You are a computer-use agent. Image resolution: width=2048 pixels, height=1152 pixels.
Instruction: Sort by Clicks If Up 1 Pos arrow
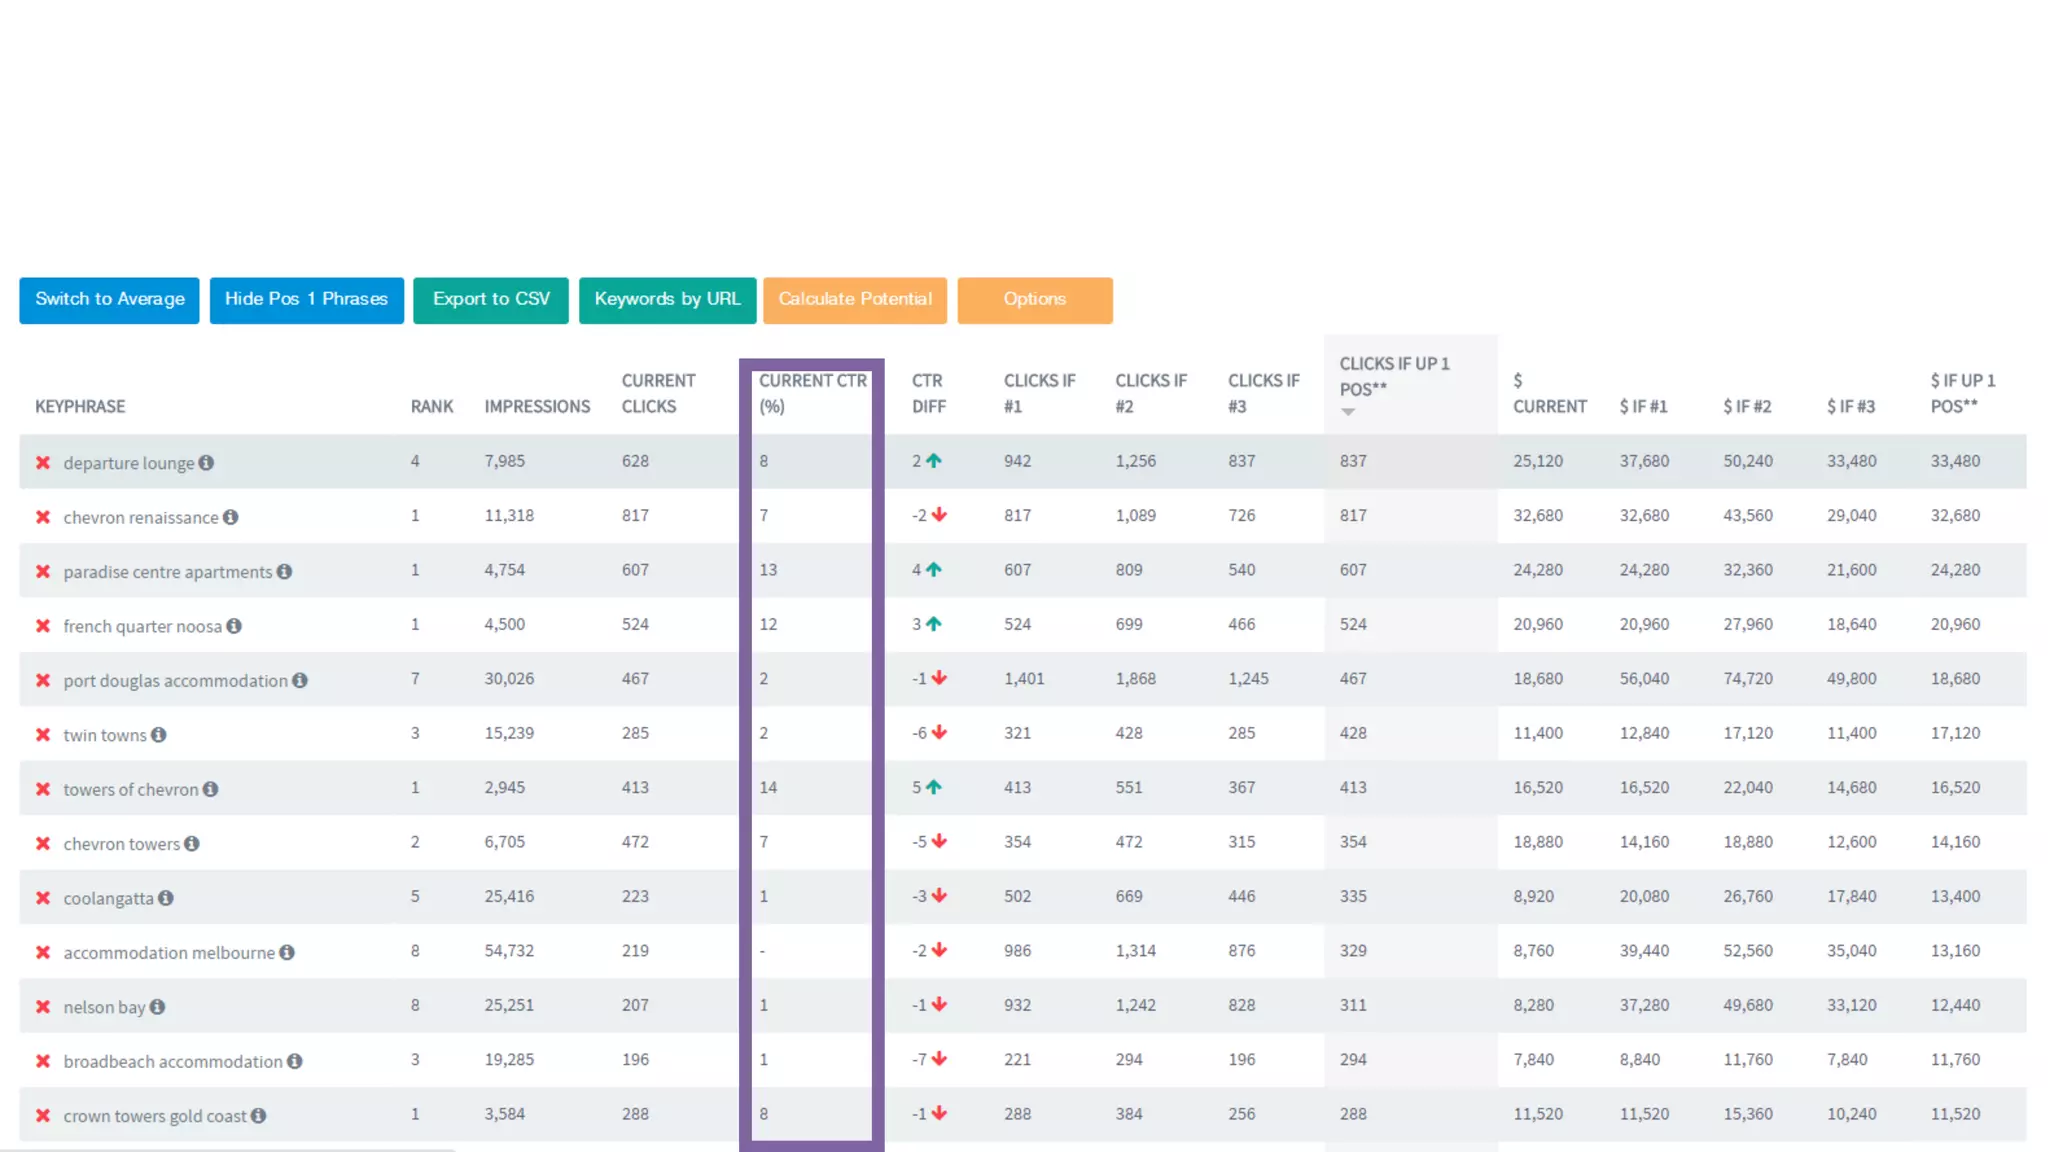pyautogui.click(x=1348, y=412)
